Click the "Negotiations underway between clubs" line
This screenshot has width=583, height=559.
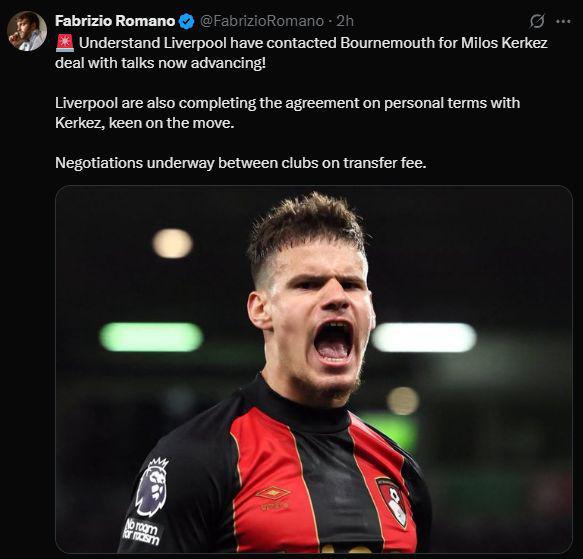pos(241,163)
